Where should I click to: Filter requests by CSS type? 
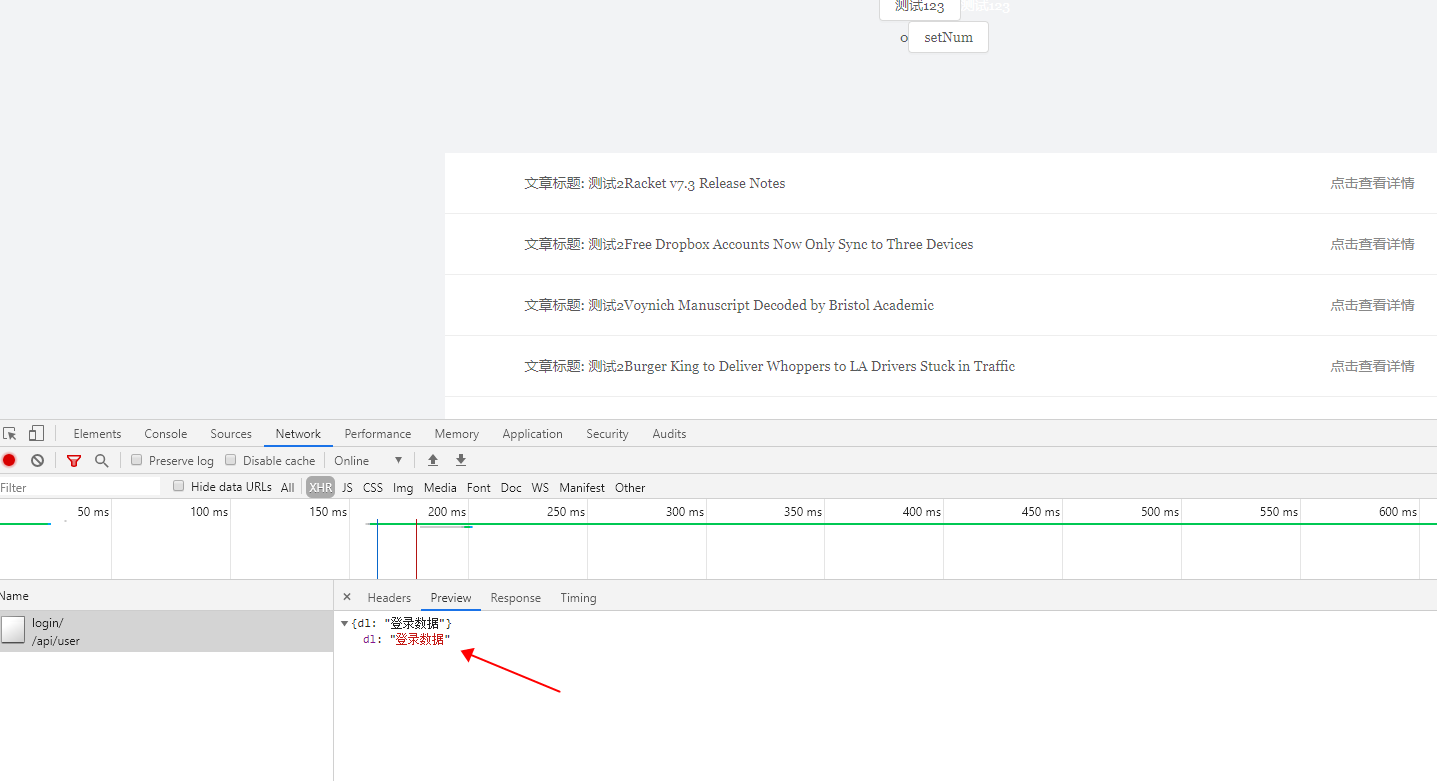372,487
